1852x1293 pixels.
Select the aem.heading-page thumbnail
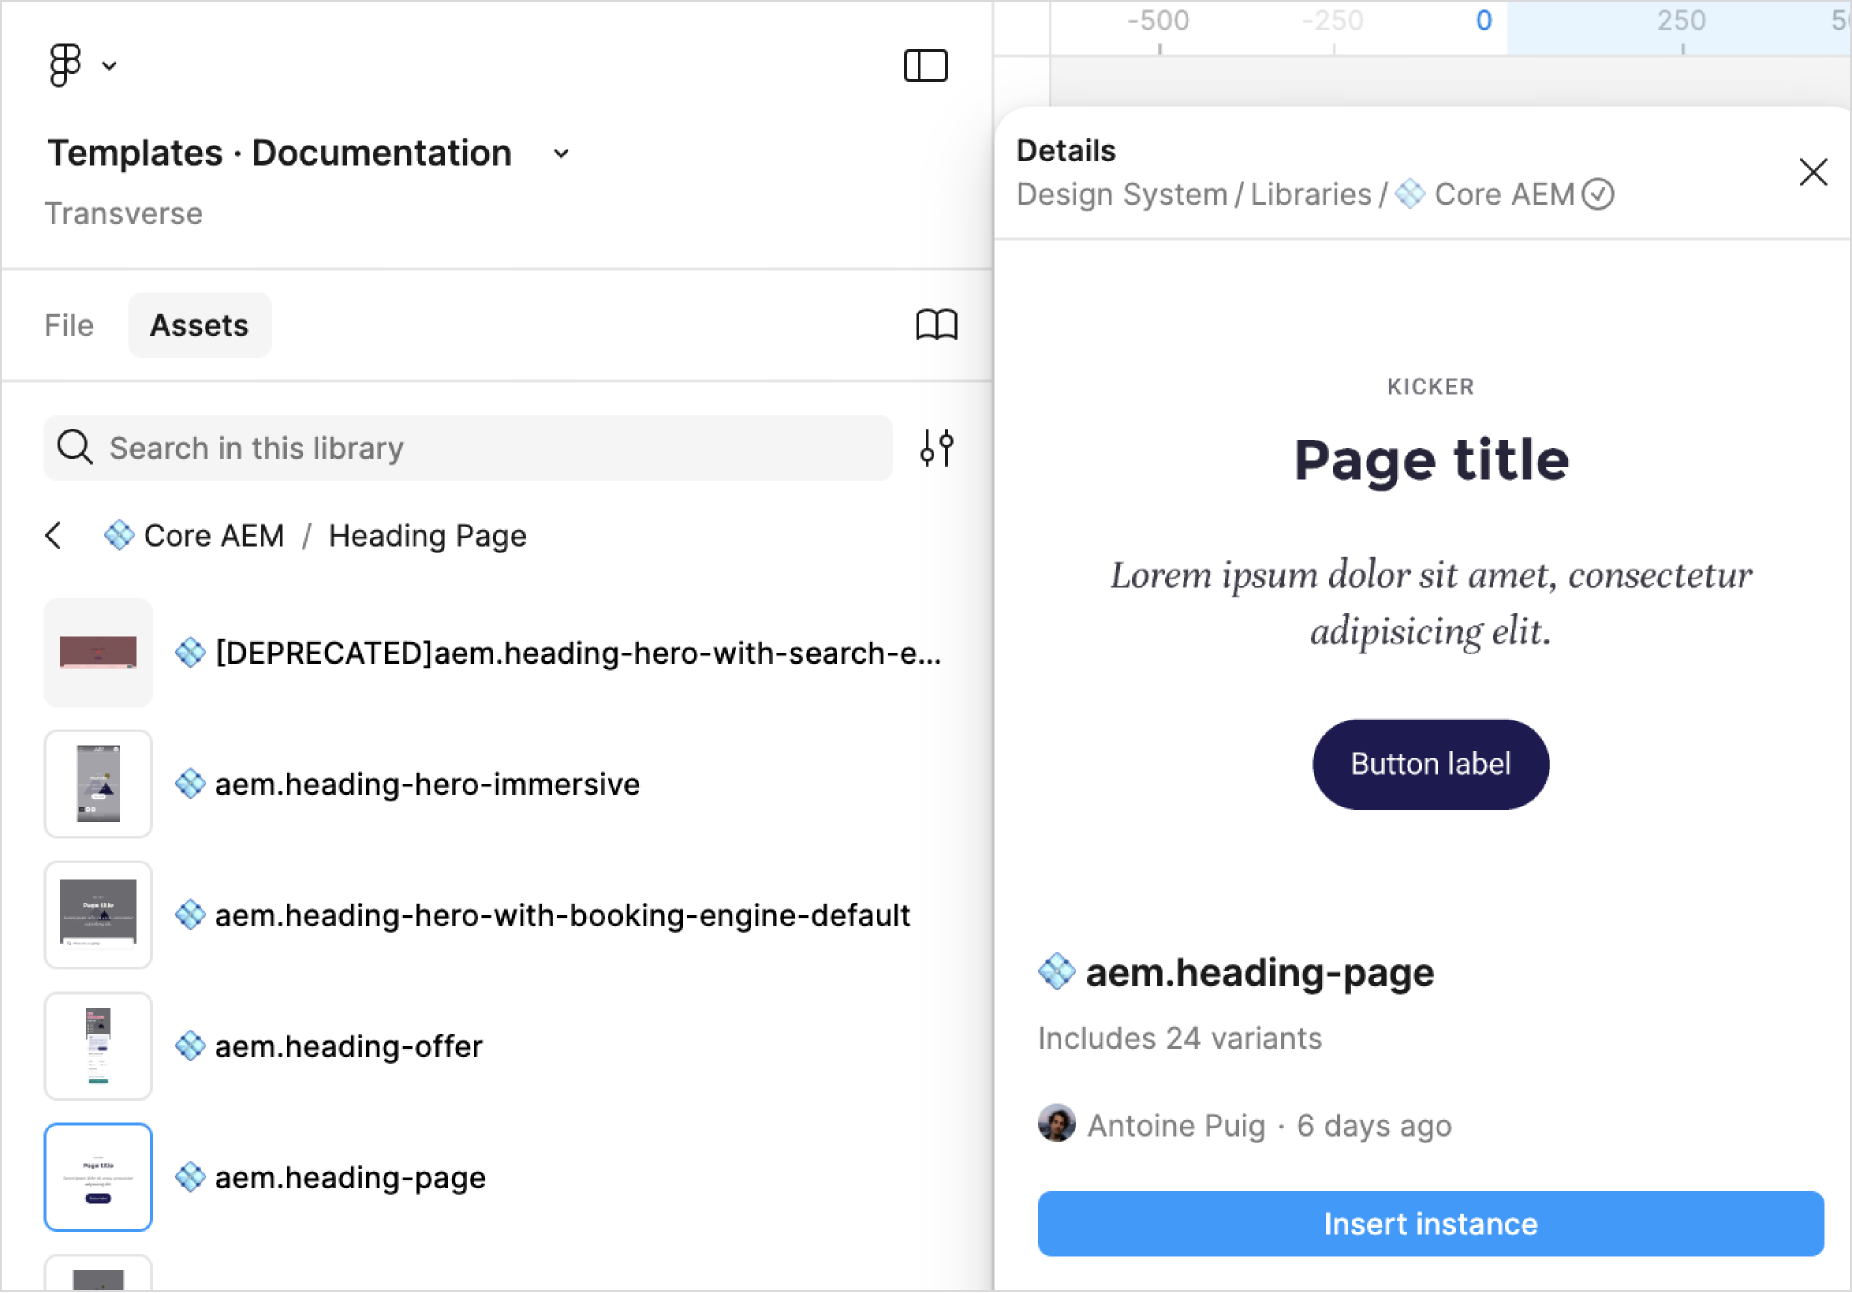click(x=97, y=1176)
